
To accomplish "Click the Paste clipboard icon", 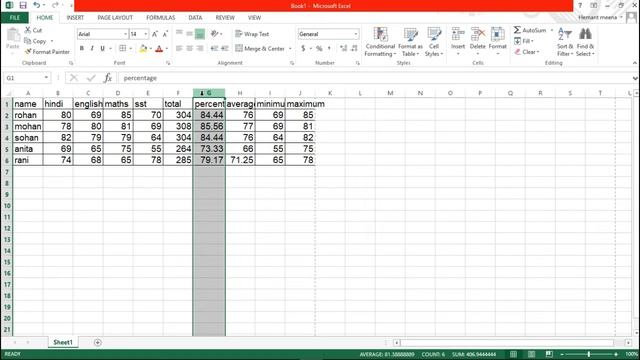I will [13, 36].
